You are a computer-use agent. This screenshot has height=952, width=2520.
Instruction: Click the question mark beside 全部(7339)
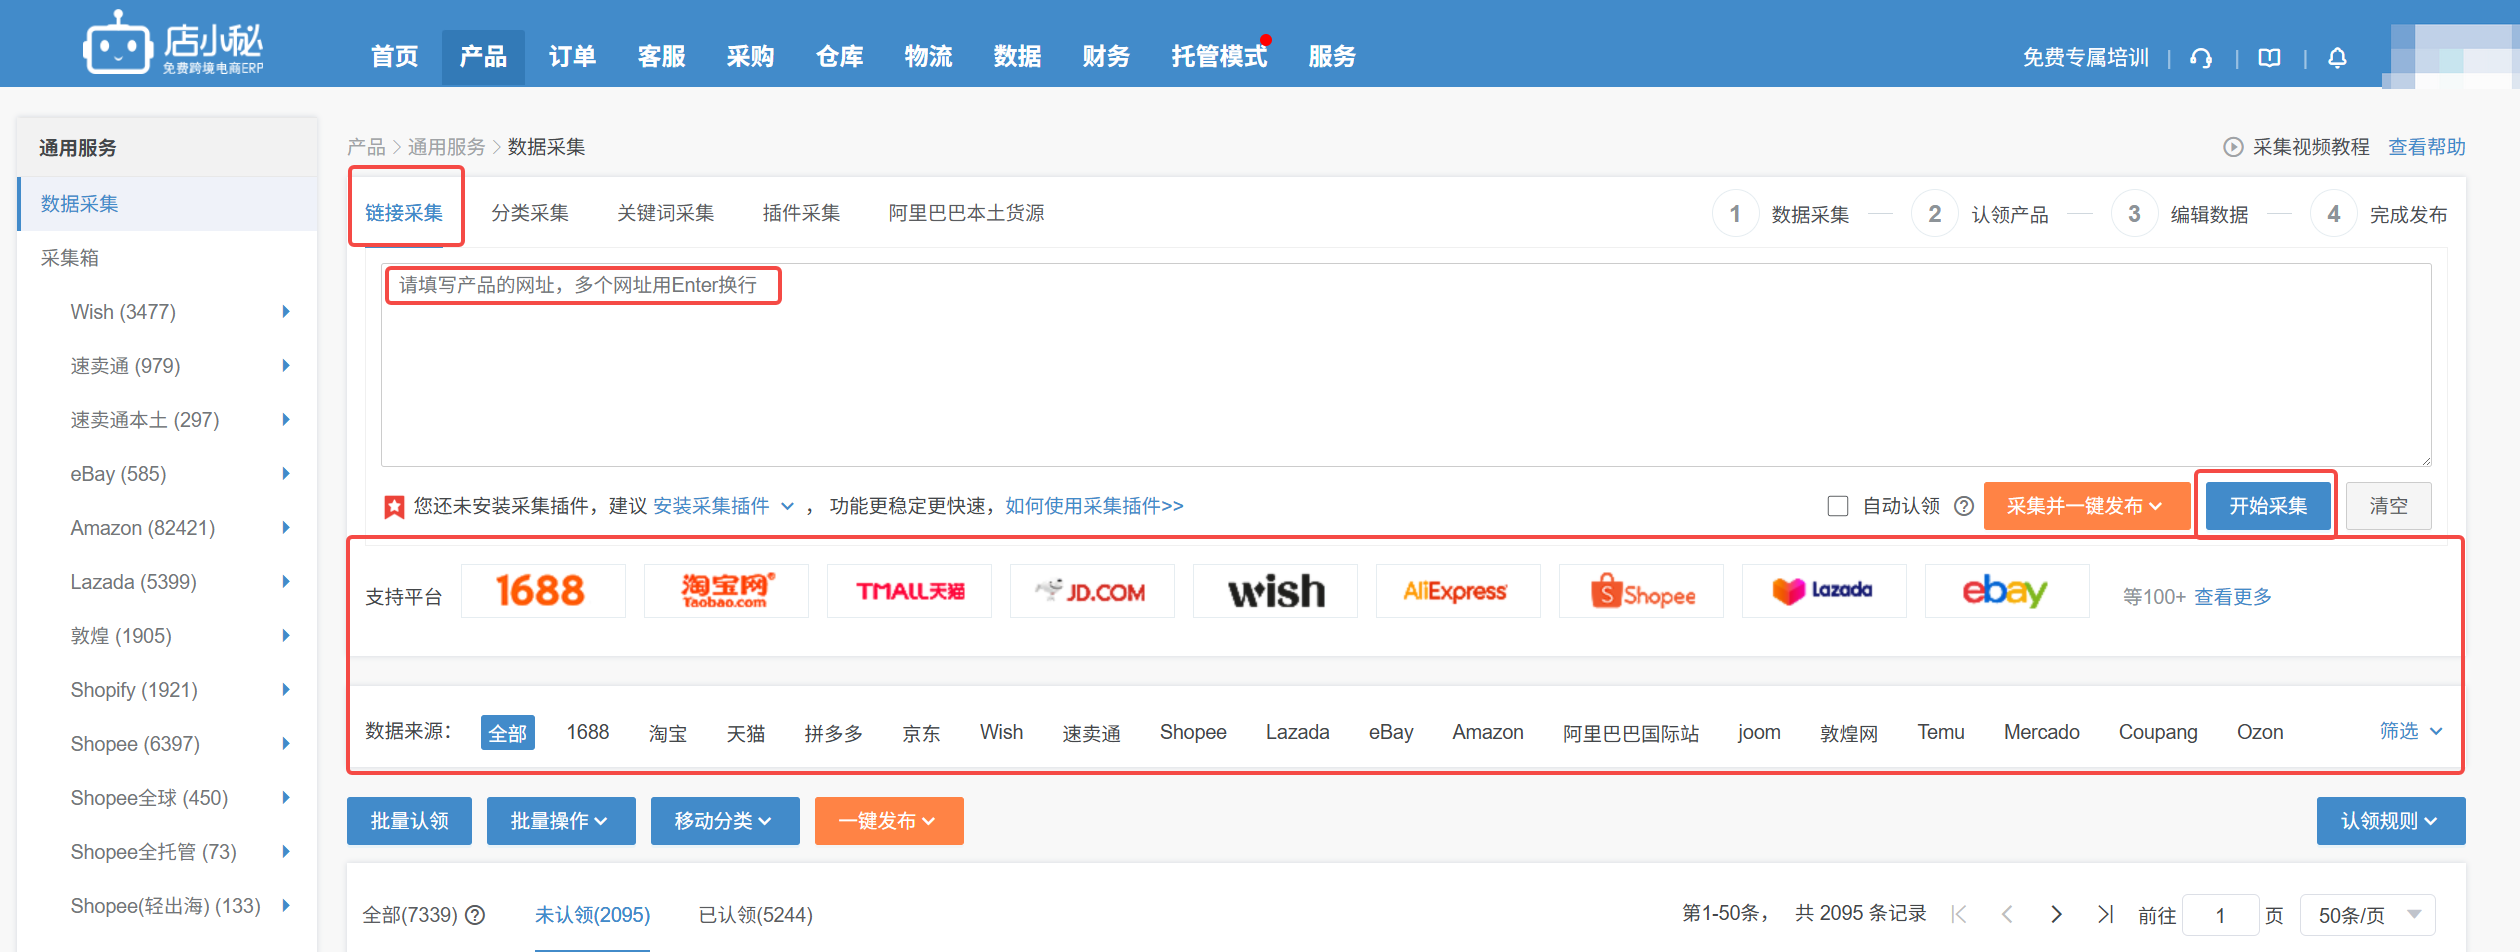click(476, 915)
